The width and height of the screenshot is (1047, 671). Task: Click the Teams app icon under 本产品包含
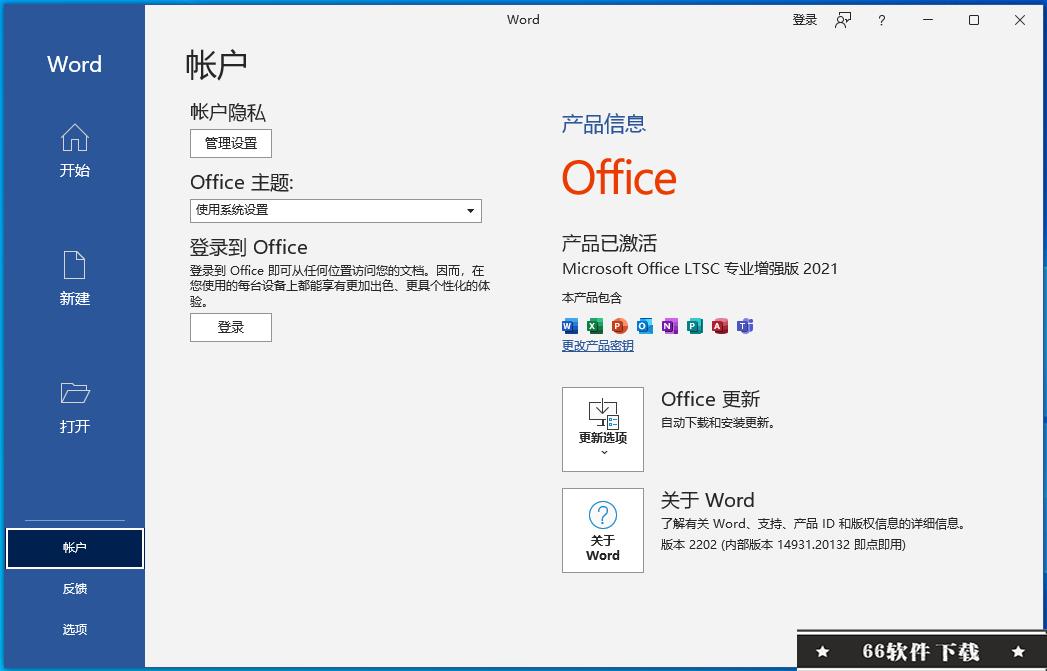tap(745, 326)
